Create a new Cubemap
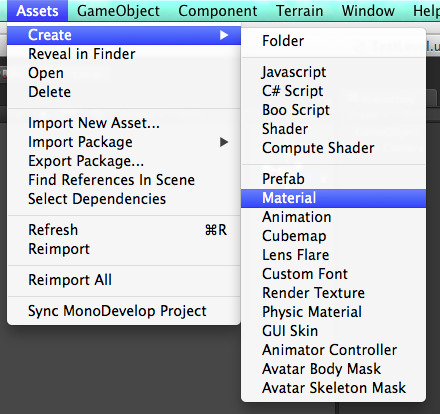Screen dimensions: 440x414 [x=333, y=236]
